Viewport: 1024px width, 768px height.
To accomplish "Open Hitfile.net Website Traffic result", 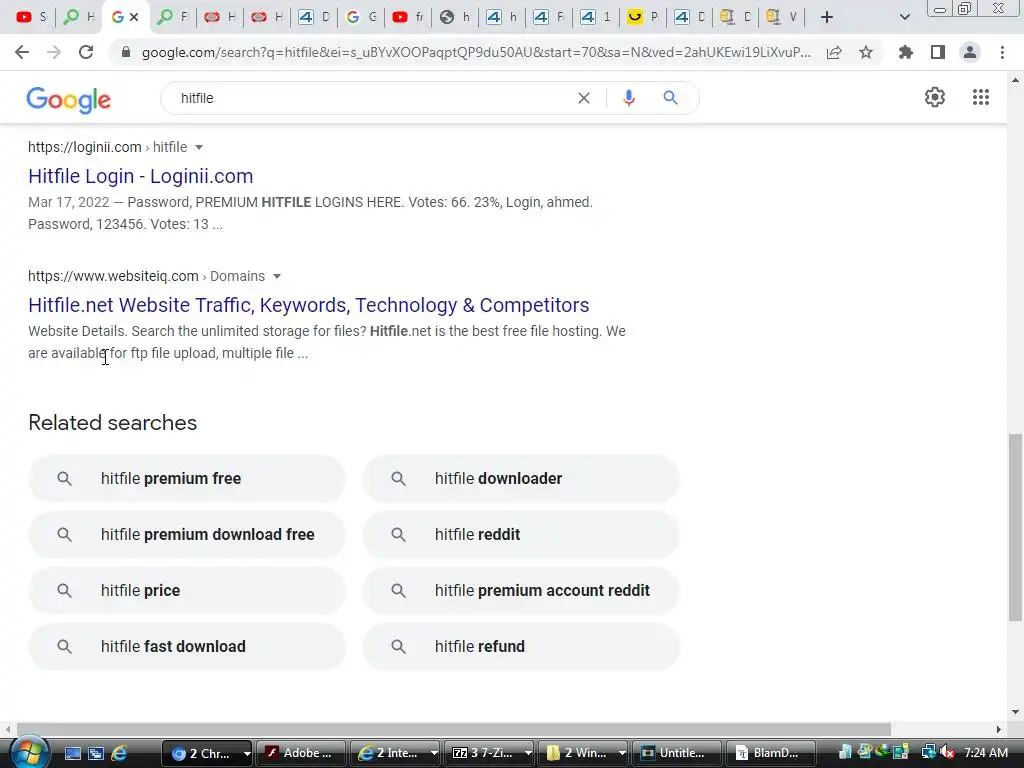I will click(308, 305).
